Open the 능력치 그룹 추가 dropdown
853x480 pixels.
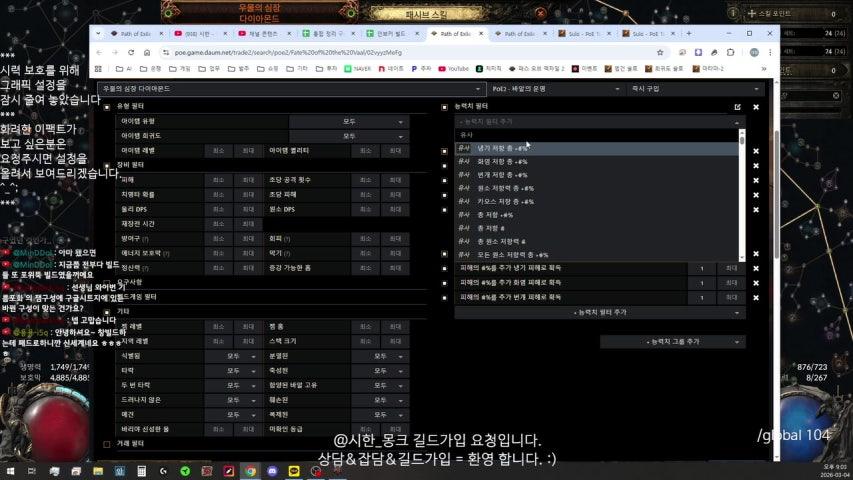673,342
